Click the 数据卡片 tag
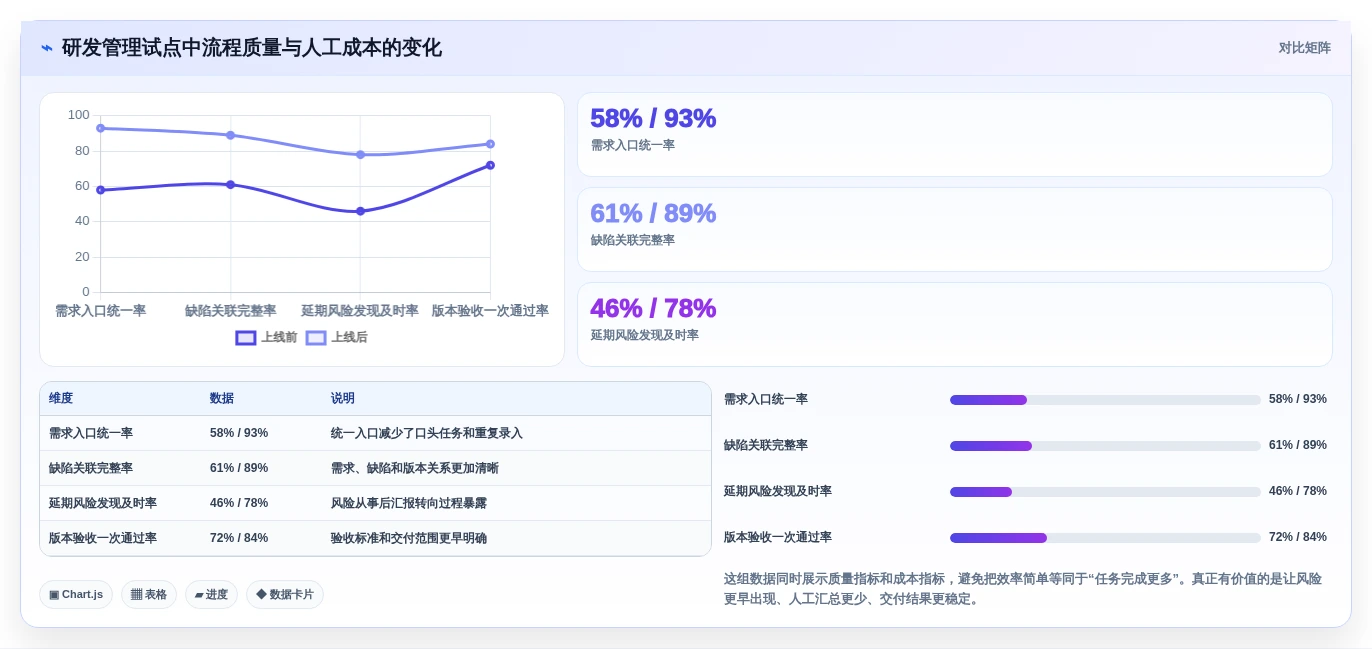Screen dimensions: 1372x649 coord(285,595)
